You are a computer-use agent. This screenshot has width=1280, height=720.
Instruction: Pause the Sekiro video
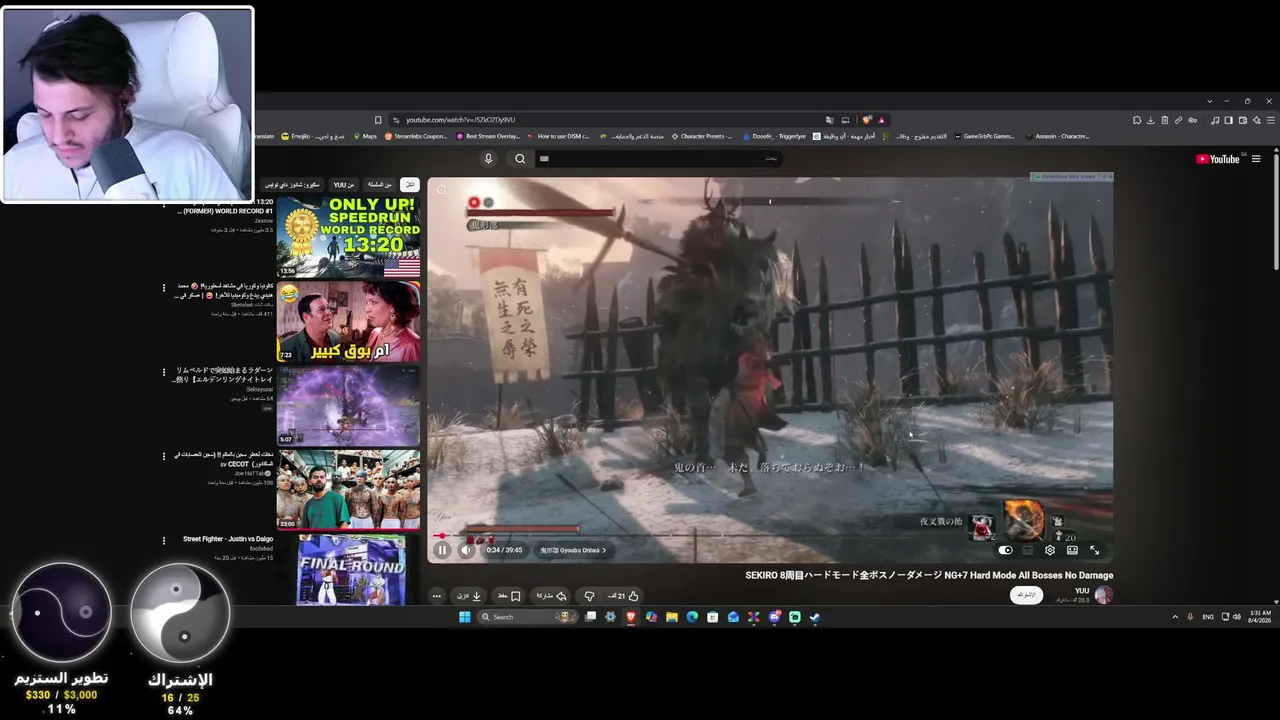[442, 550]
